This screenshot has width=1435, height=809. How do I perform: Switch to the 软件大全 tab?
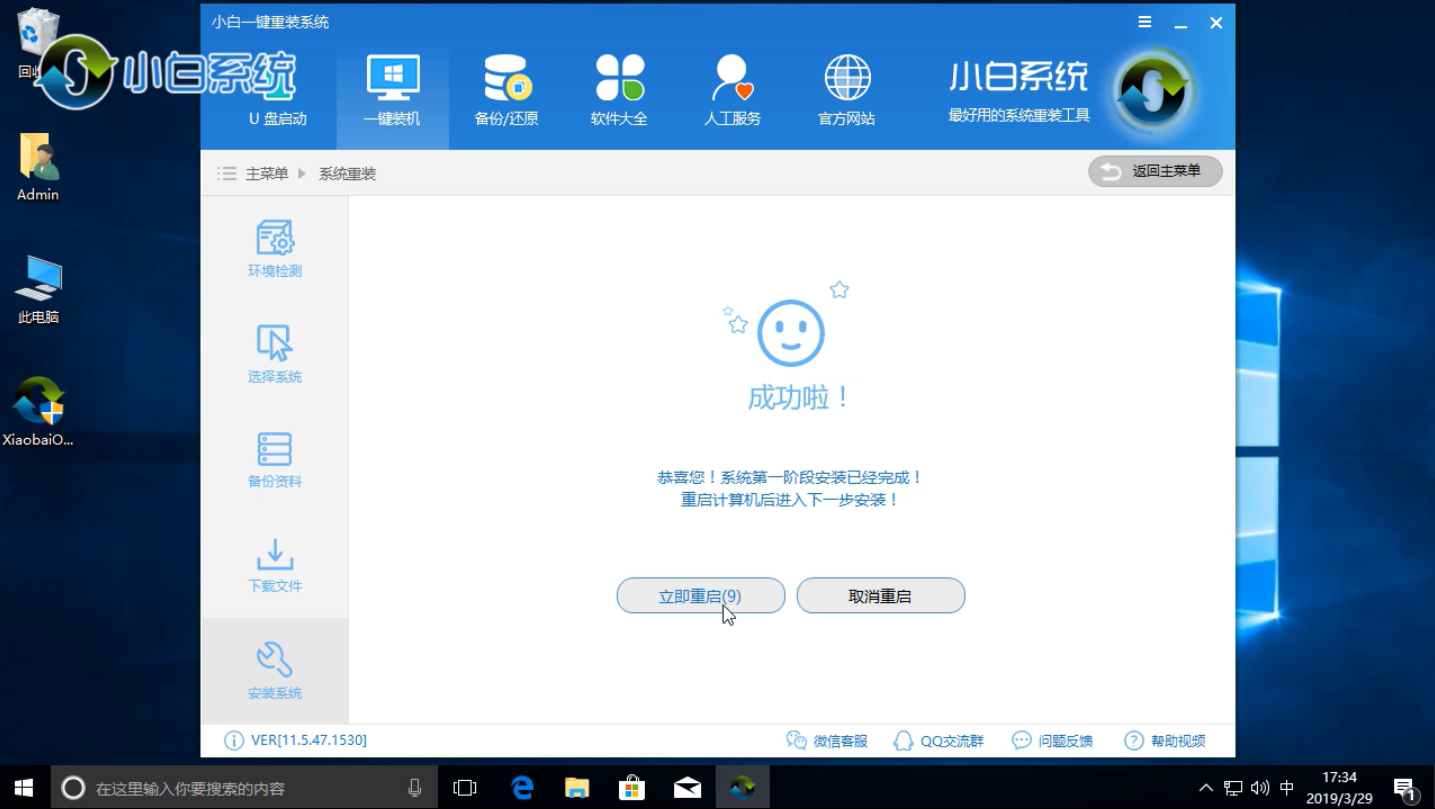point(619,92)
